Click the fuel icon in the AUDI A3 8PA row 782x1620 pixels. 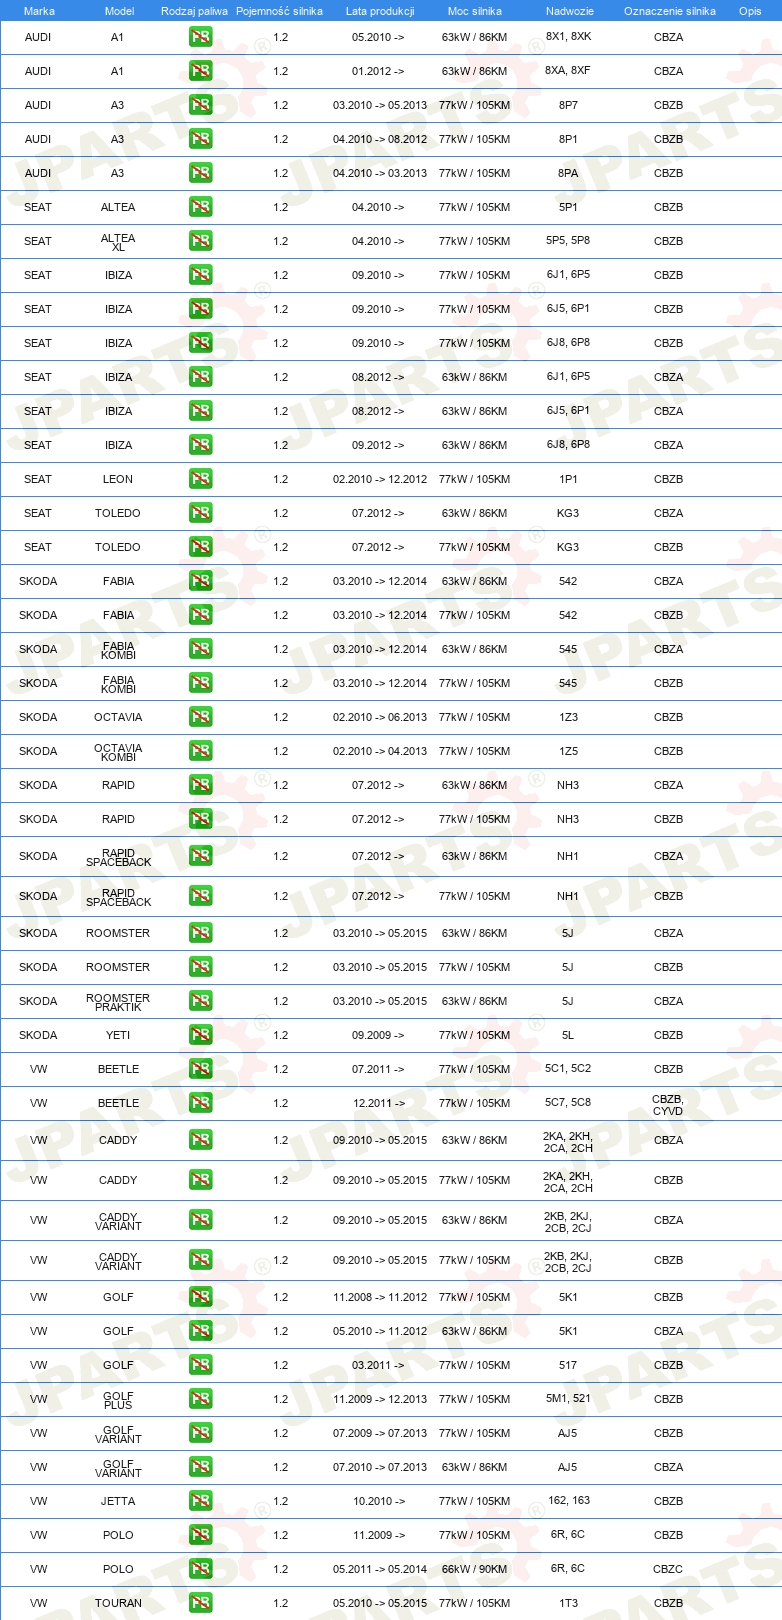[x=200, y=173]
